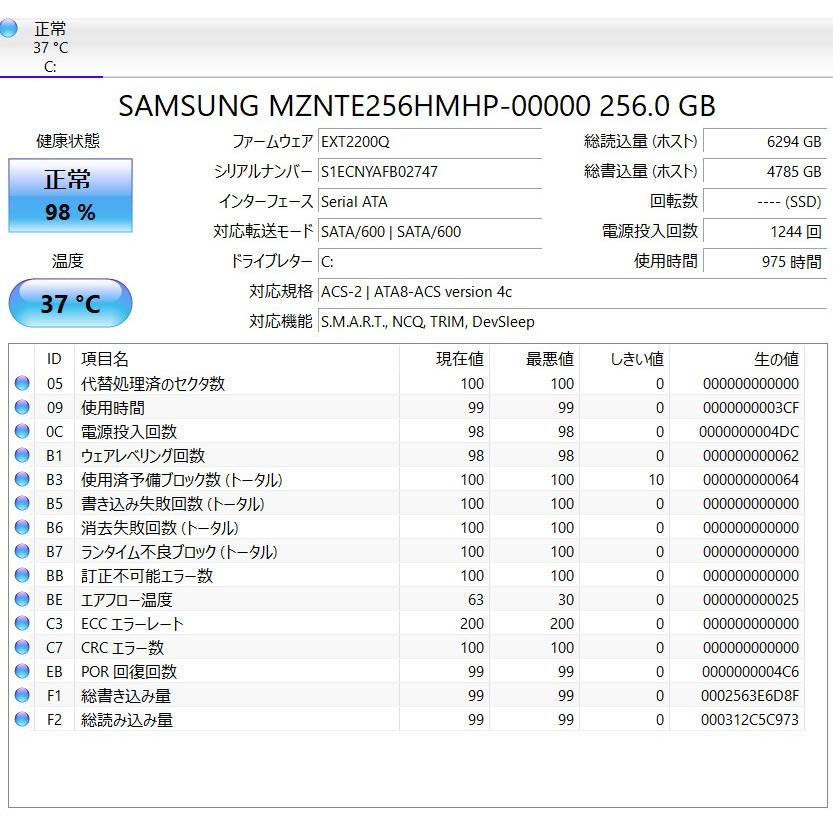The height and width of the screenshot is (833, 833).
Task: Click the ID column header
Action: (54, 359)
